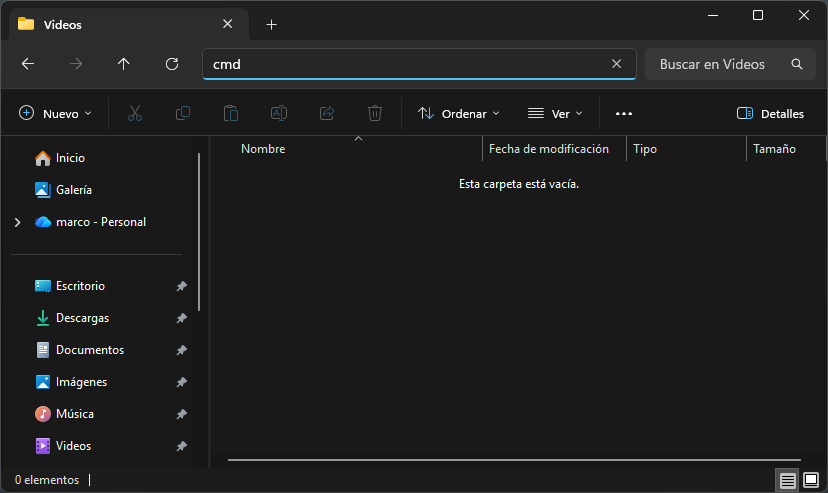This screenshot has width=828, height=493.
Task: Go up one folder level
Action: pyautogui.click(x=124, y=64)
